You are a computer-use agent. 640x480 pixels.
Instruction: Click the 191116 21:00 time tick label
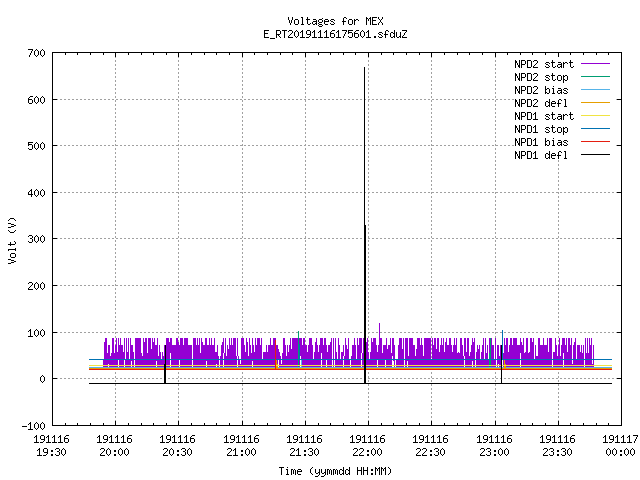point(241,446)
